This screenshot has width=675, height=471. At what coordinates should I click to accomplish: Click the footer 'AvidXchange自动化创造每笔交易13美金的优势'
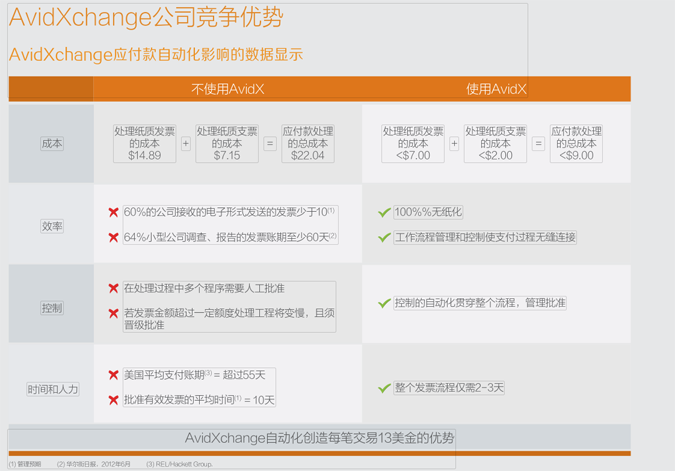(319, 438)
